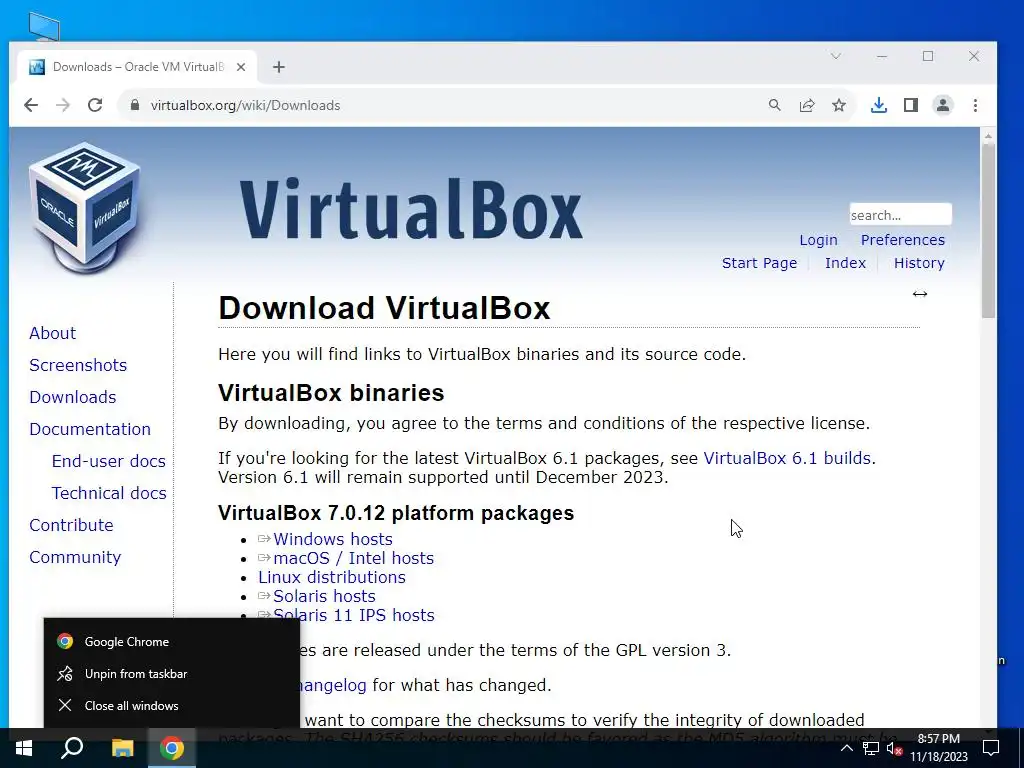Open Technical docs sidebar link
Viewport: 1024px width, 768px height.
109,493
